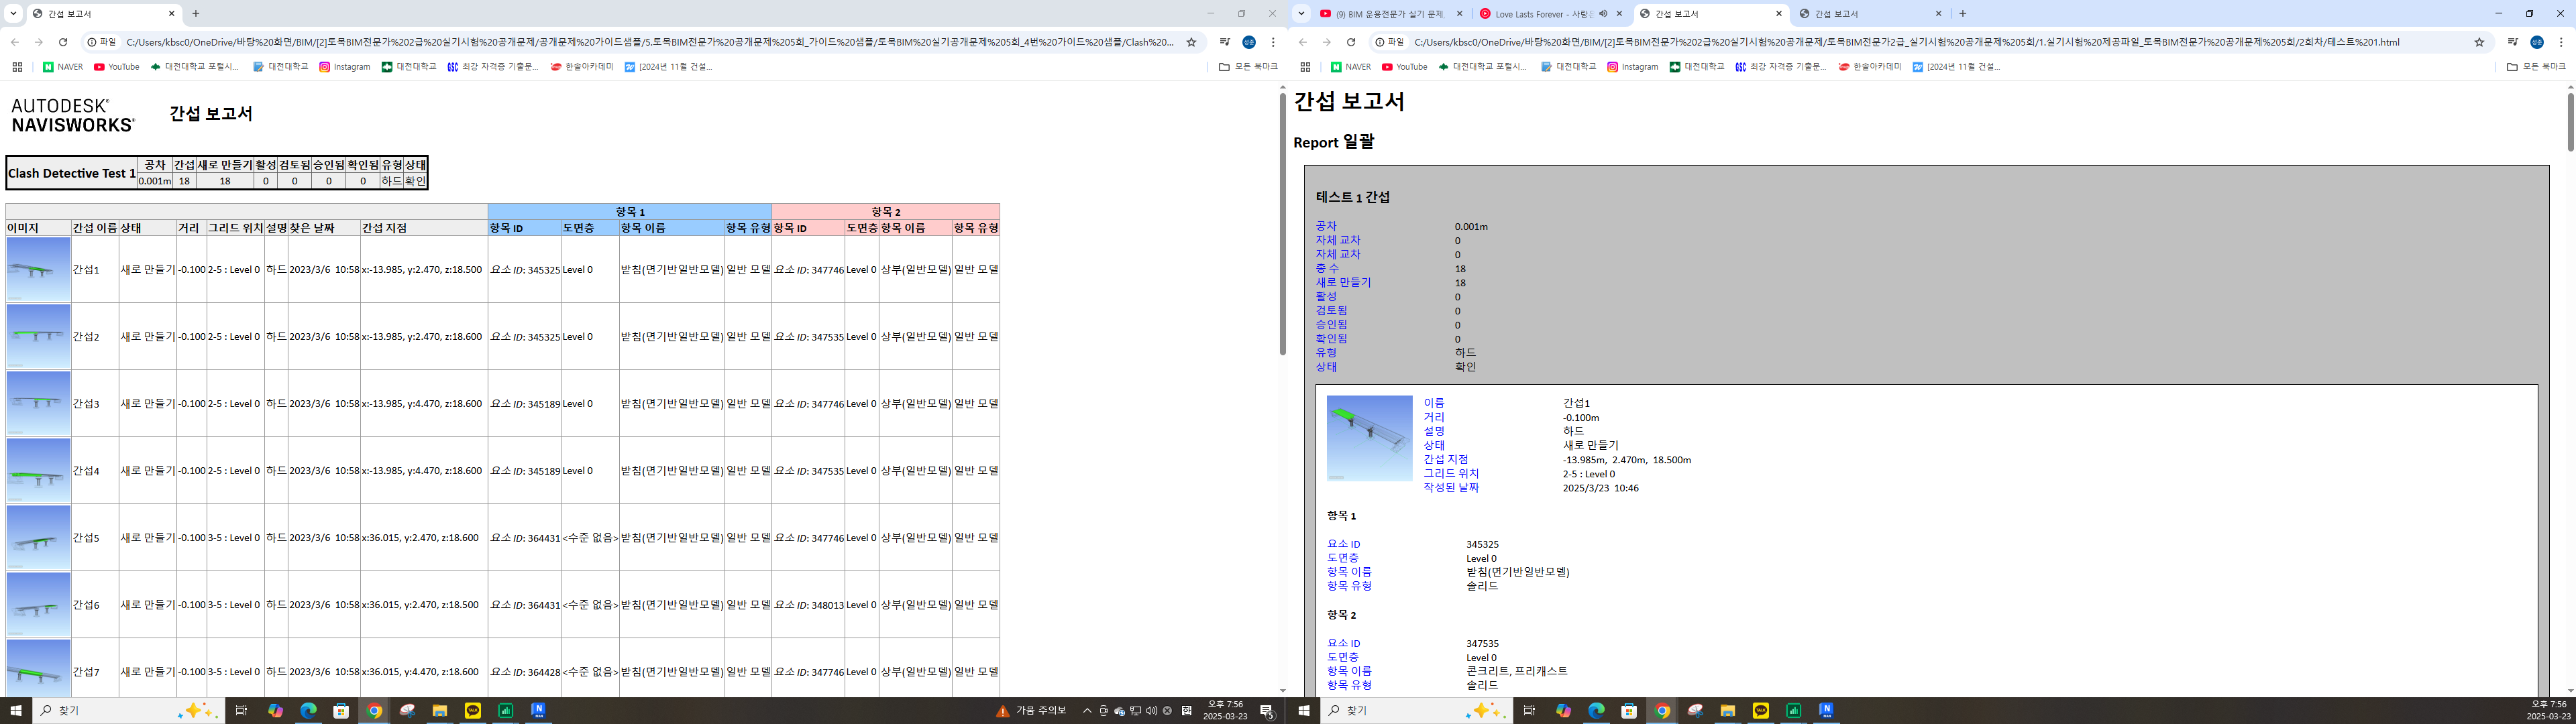2576x724 pixels.
Task: Show hidden system tray icons
Action: point(1087,711)
